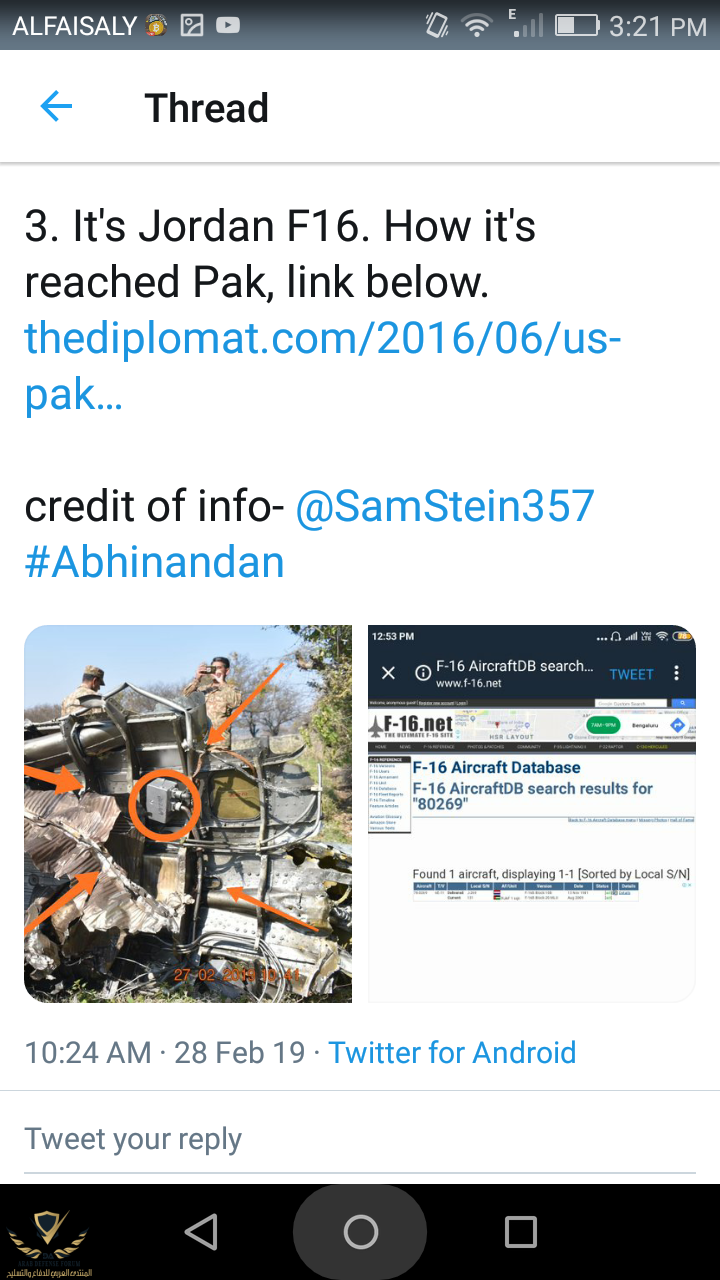The height and width of the screenshot is (1280, 720).
Task: Tap the Twitter for Android source link
Action: [452, 1052]
